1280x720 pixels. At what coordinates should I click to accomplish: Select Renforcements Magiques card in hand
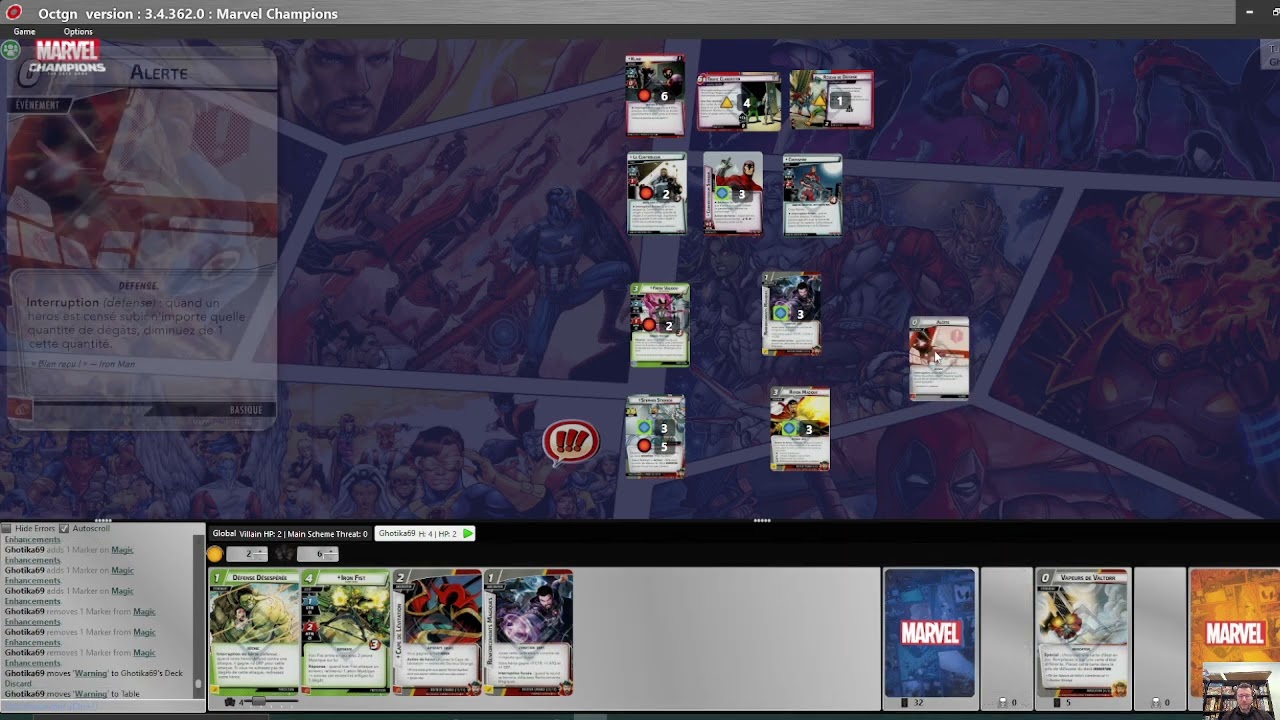tap(528, 632)
